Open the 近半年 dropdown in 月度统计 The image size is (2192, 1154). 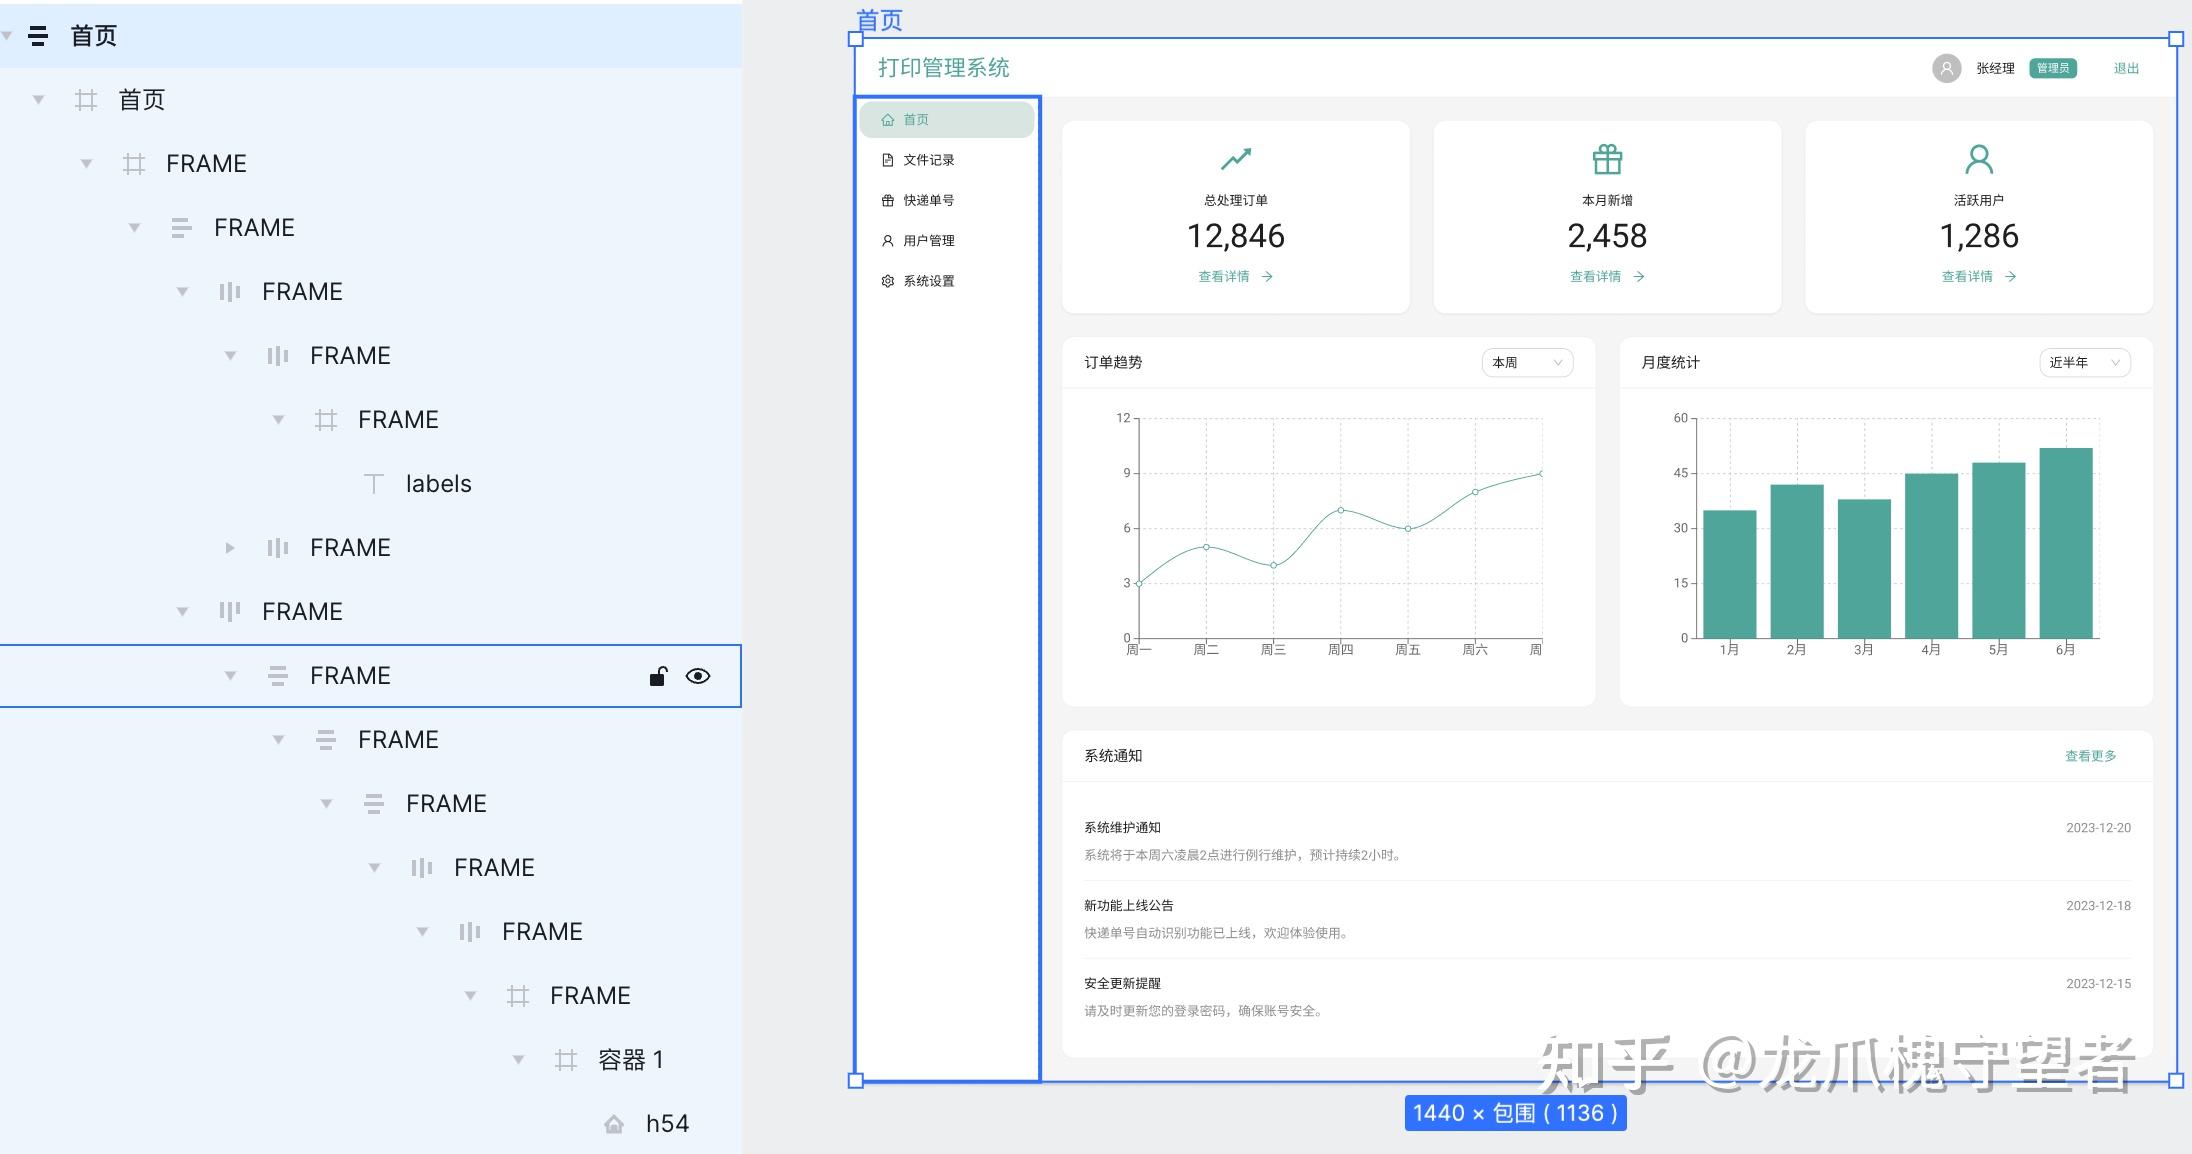pyautogui.click(x=2084, y=362)
